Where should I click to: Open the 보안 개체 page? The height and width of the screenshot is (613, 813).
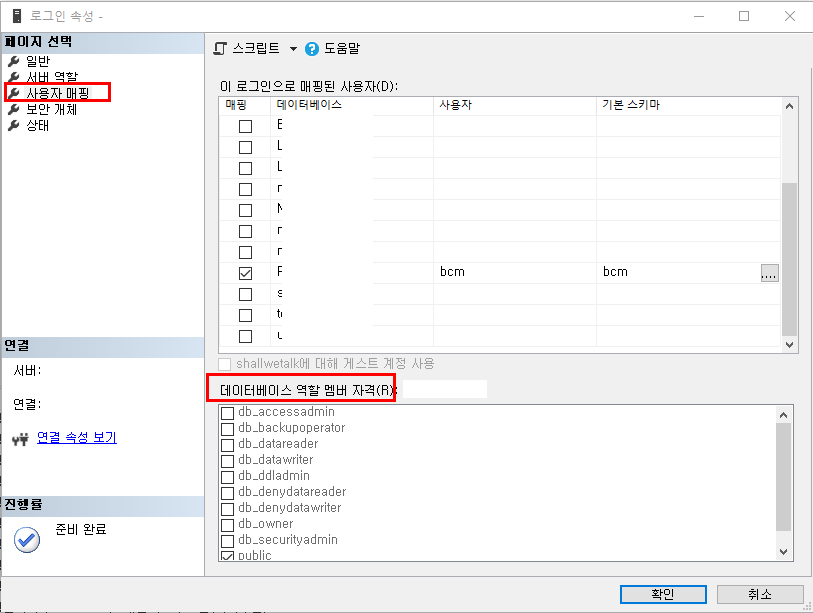(51, 109)
